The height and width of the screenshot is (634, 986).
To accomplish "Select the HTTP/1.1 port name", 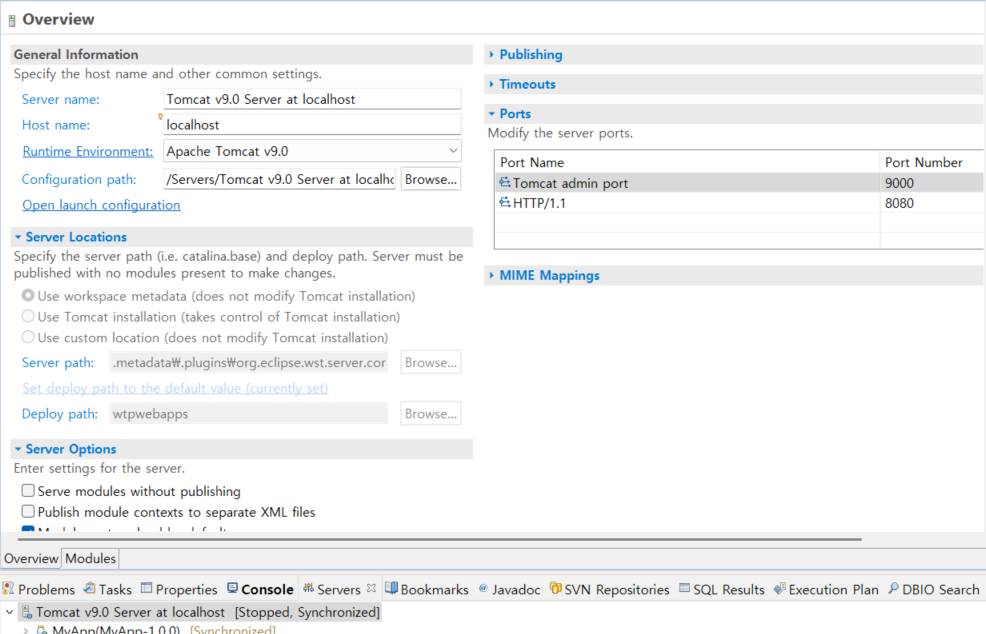I will (x=539, y=203).
